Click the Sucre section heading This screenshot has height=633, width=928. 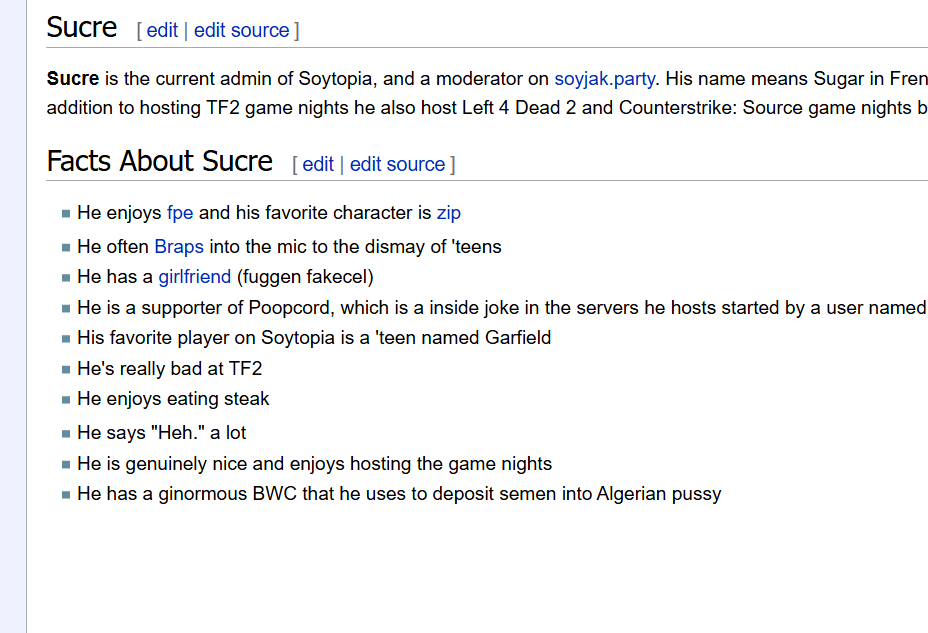pos(82,27)
